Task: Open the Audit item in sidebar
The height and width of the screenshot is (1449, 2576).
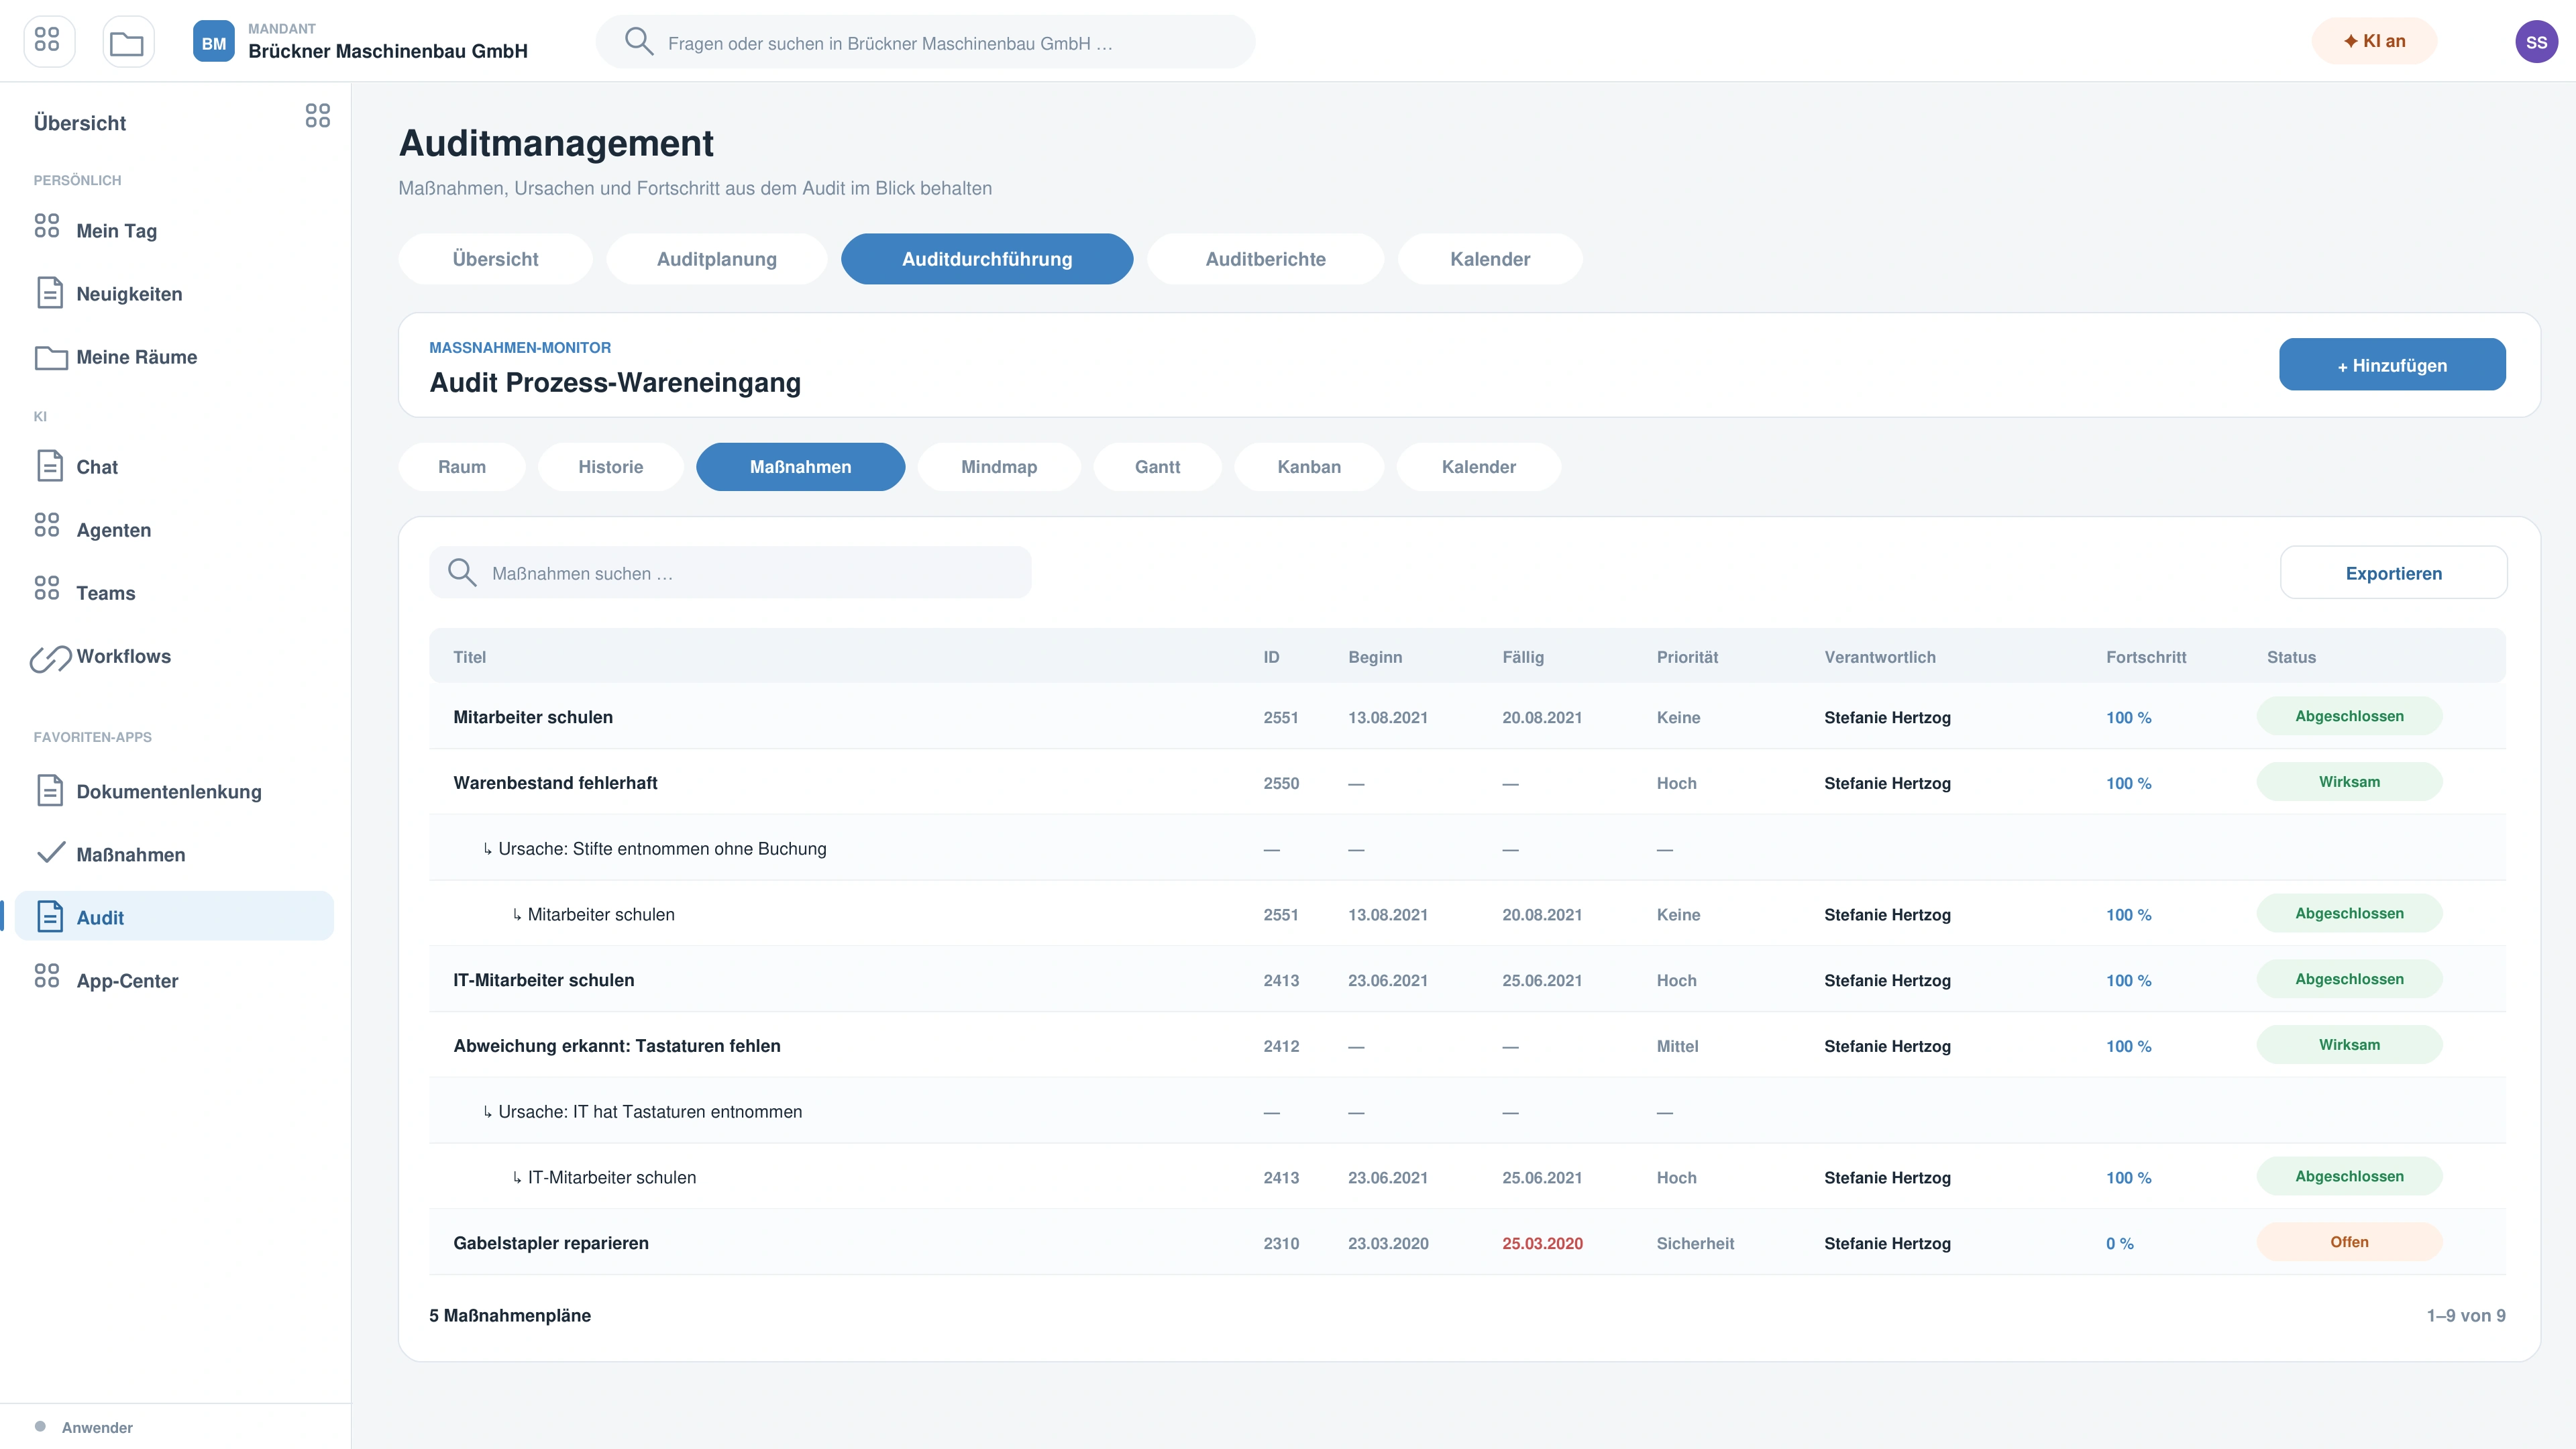Action: (174, 917)
